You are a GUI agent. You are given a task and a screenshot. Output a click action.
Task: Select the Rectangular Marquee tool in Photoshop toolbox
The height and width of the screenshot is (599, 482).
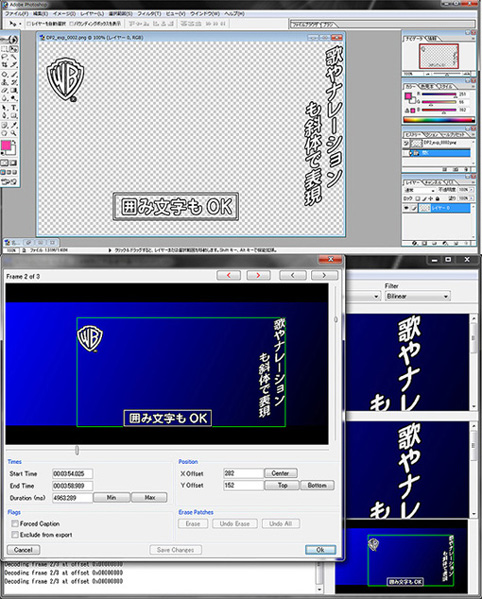click(4, 49)
